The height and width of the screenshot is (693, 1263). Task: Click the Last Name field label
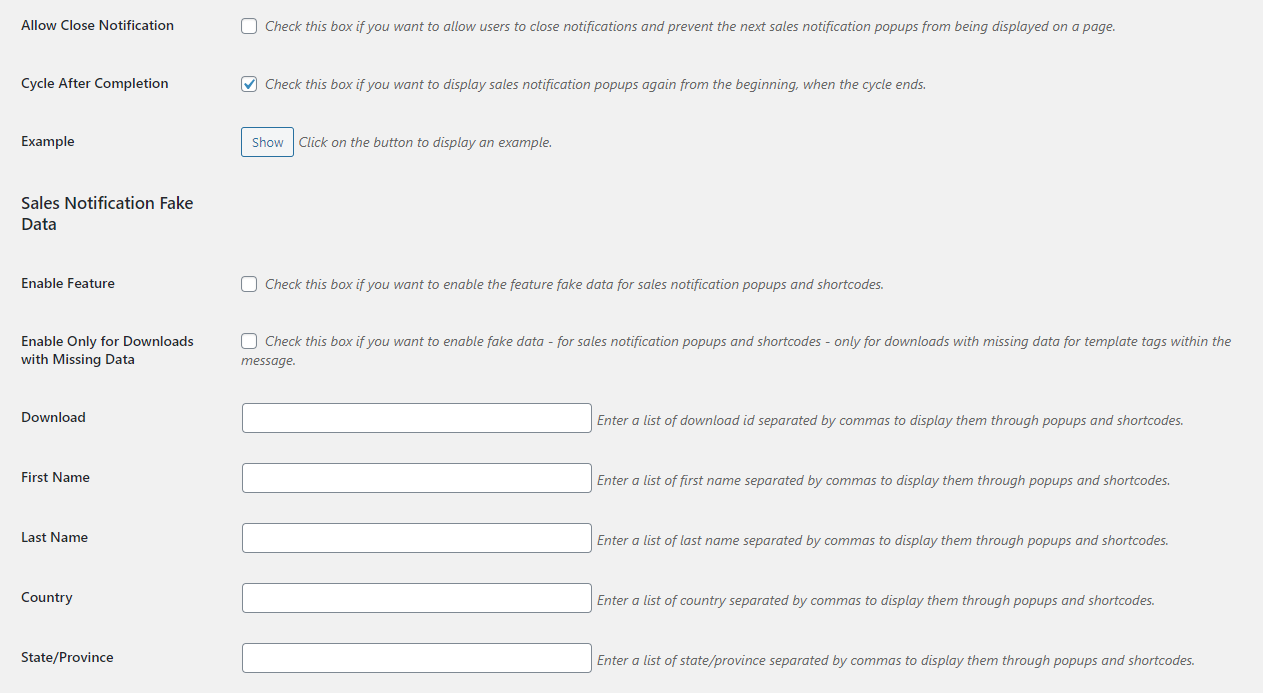[54, 537]
